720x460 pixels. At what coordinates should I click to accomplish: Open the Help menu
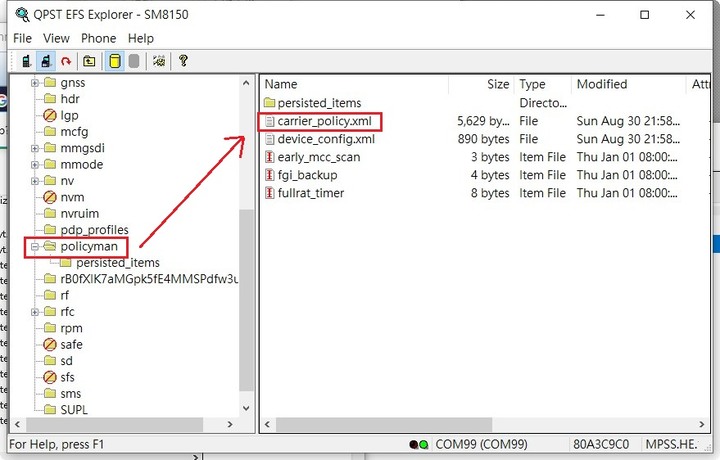[141, 39]
